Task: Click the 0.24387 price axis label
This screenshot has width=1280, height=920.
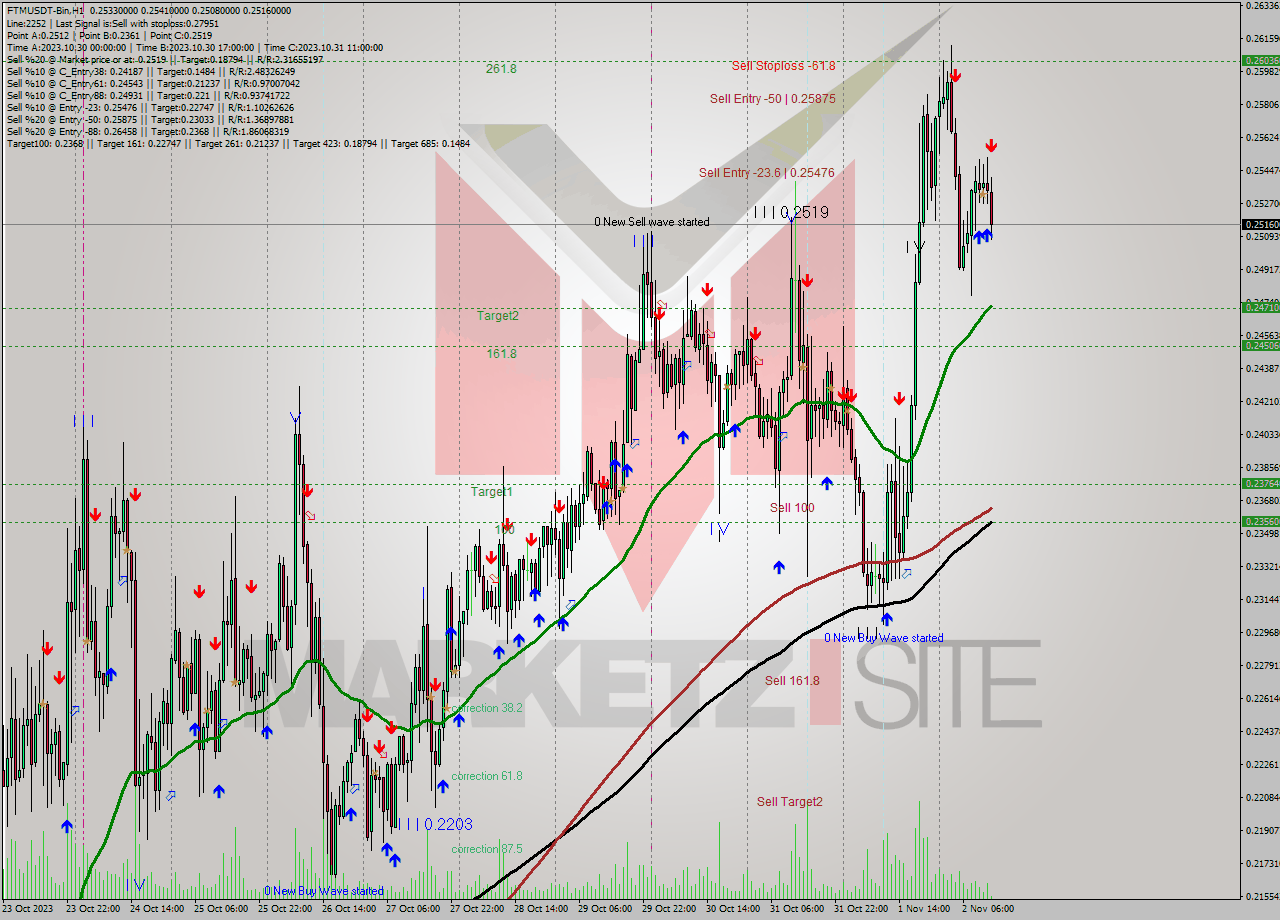Action: point(1262,368)
